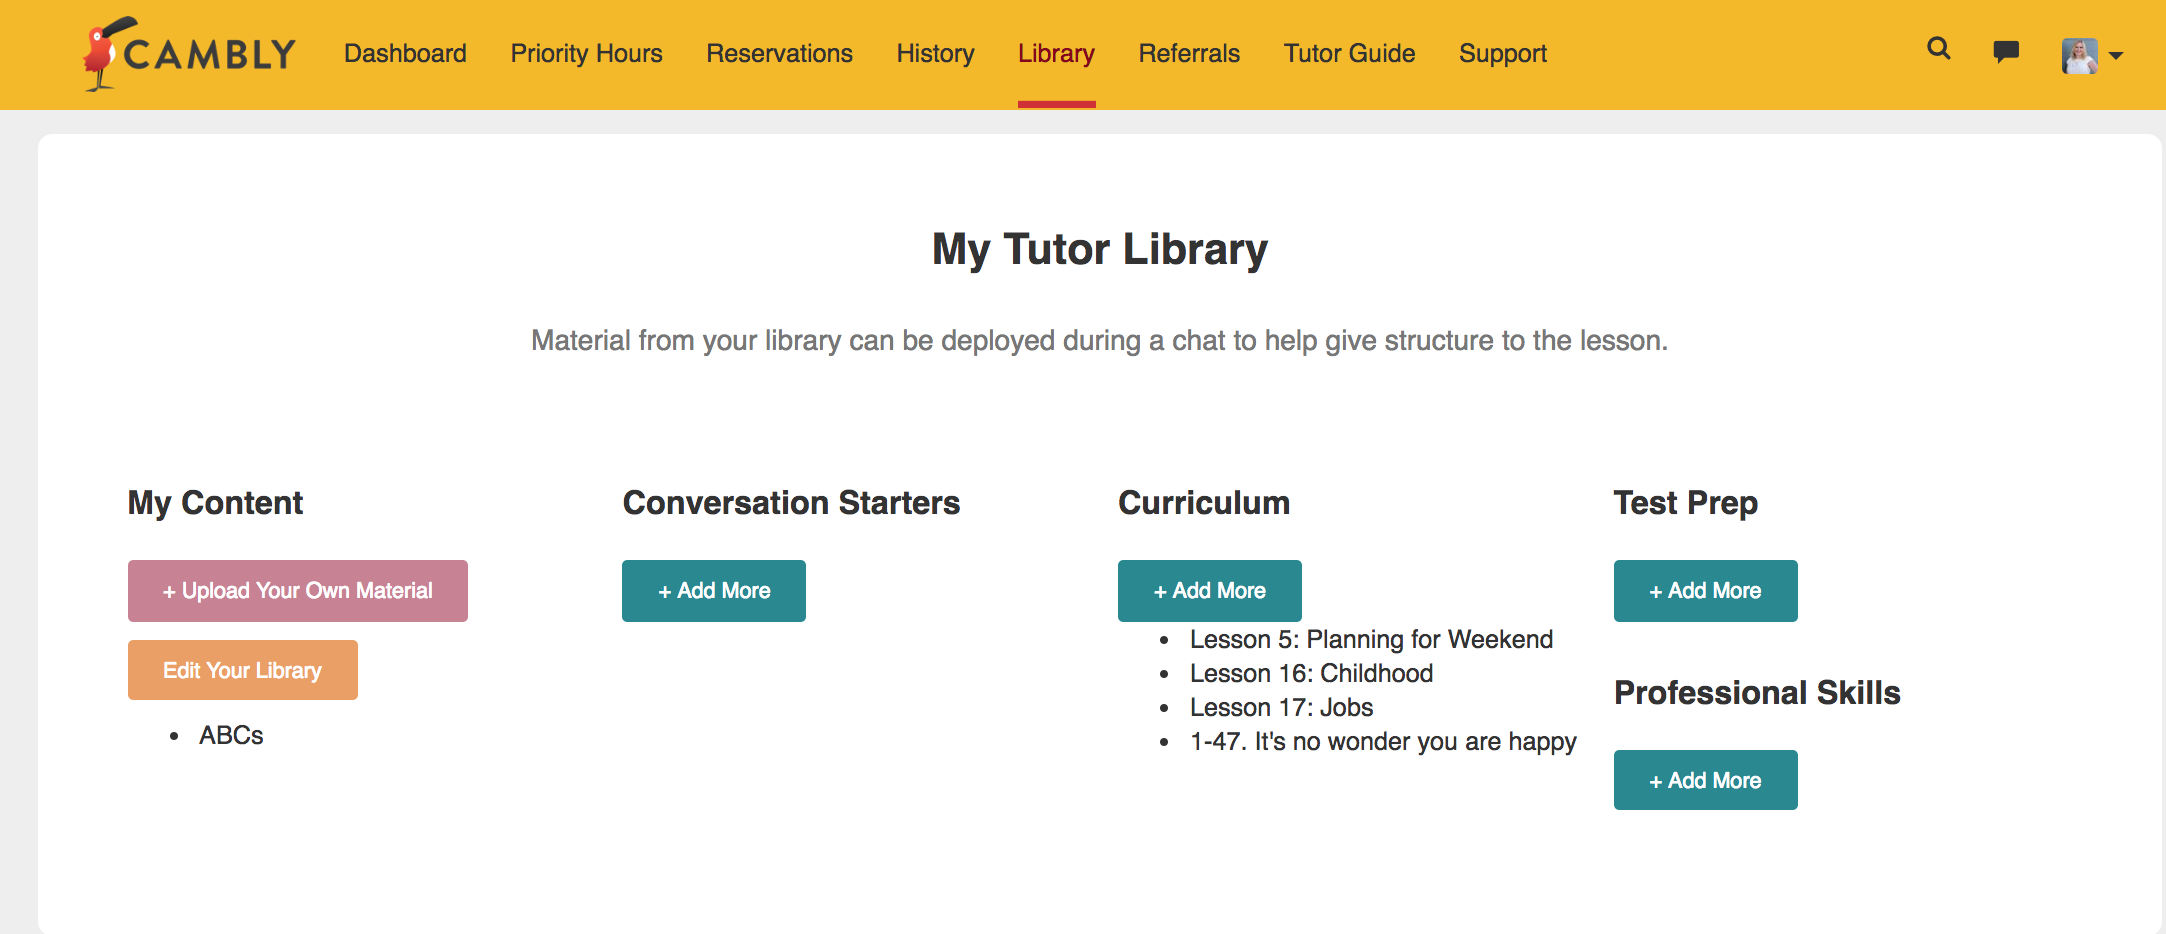Add more Test Prep material
The image size is (2166, 934).
1706,591
